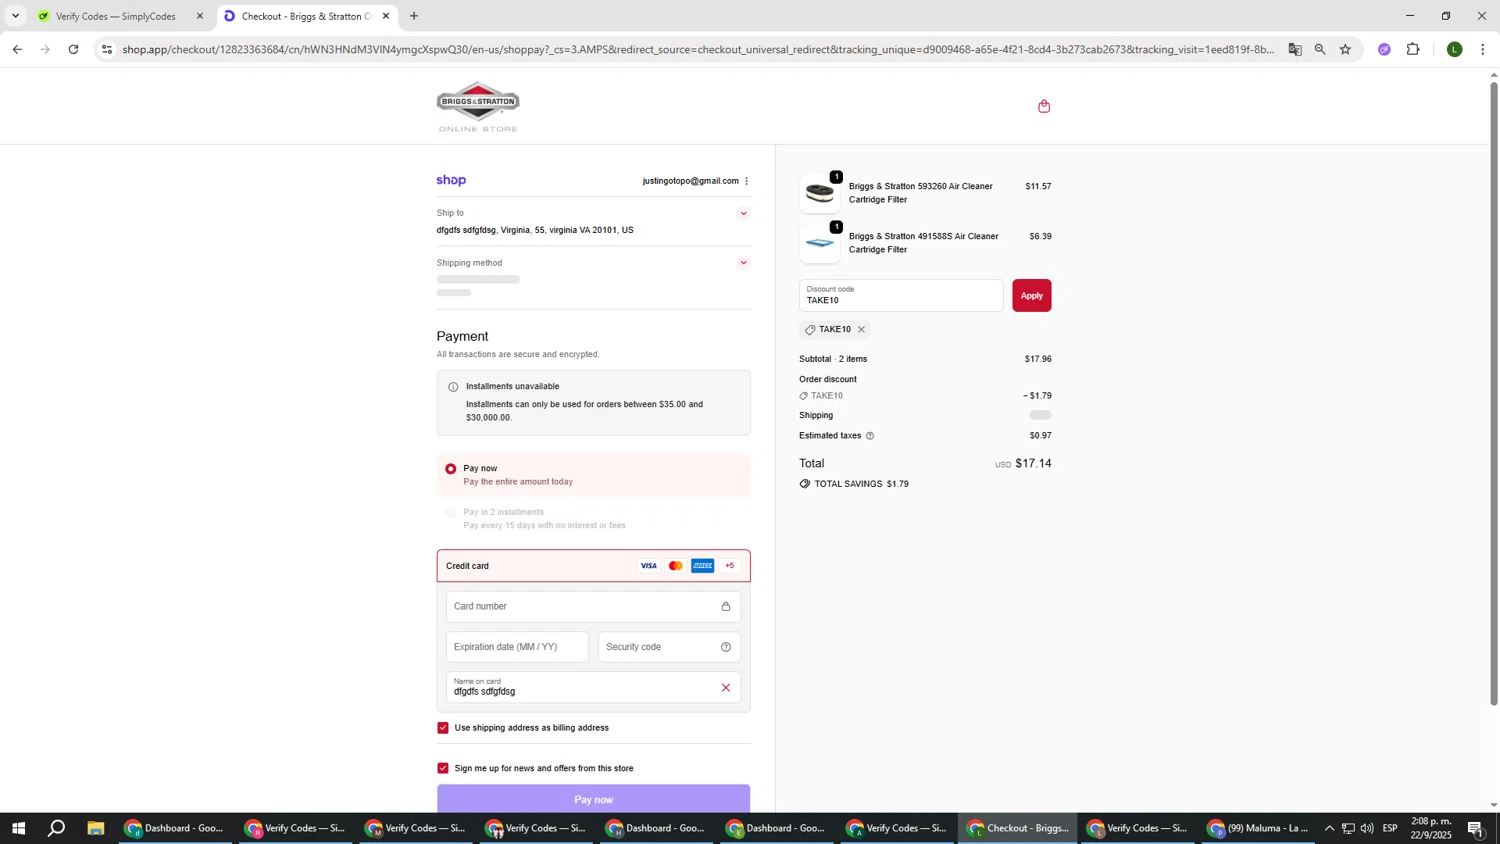Image resolution: width=1500 pixels, height=844 pixels.
Task: Click the estimated taxes info icon
Action: click(870, 436)
